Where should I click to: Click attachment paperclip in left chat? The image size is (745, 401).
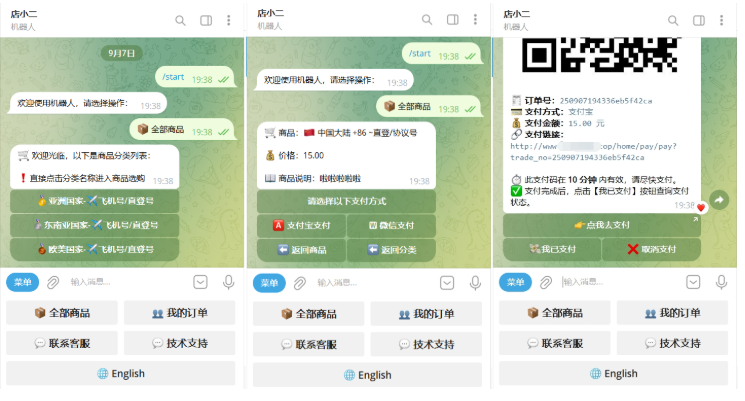pyautogui.click(x=53, y=283)
